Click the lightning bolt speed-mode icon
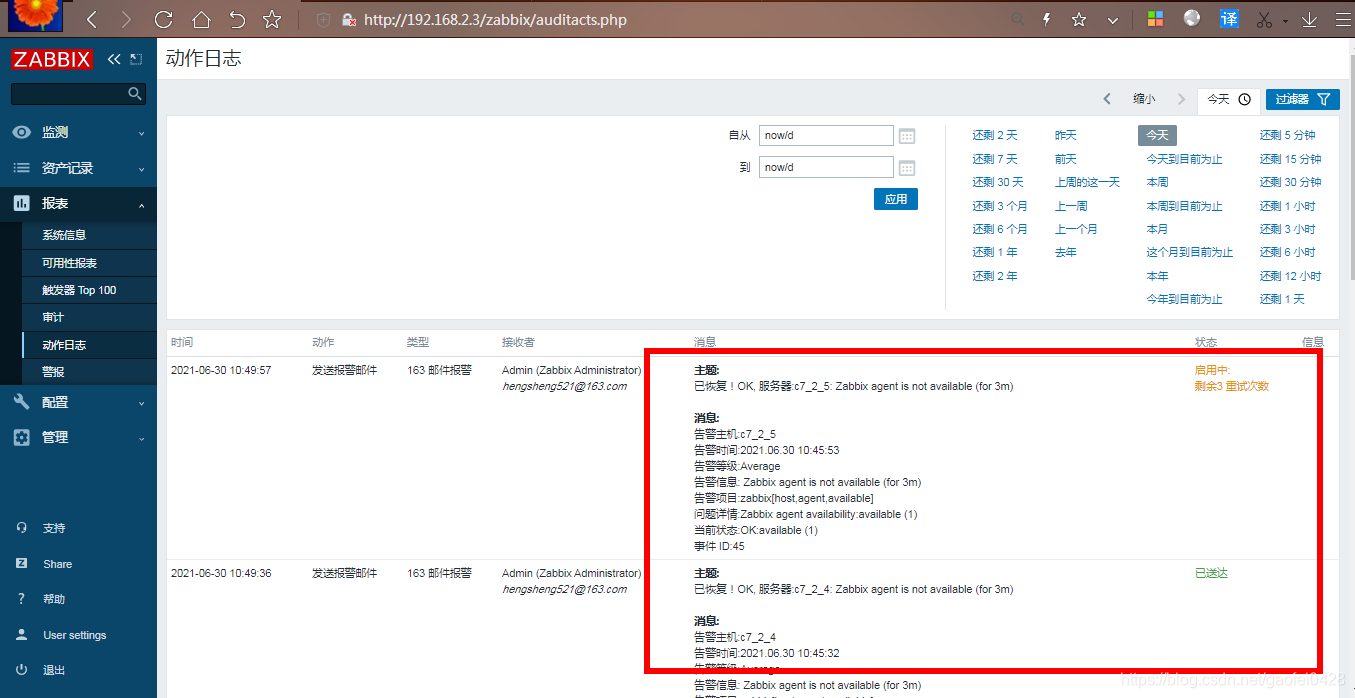 click(1047, 19)
